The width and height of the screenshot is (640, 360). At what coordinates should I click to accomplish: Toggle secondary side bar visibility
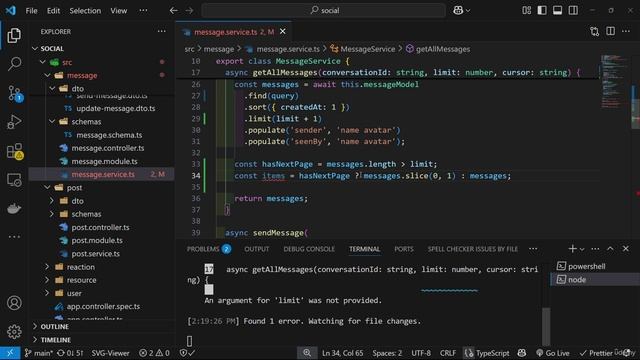(573, 11)
